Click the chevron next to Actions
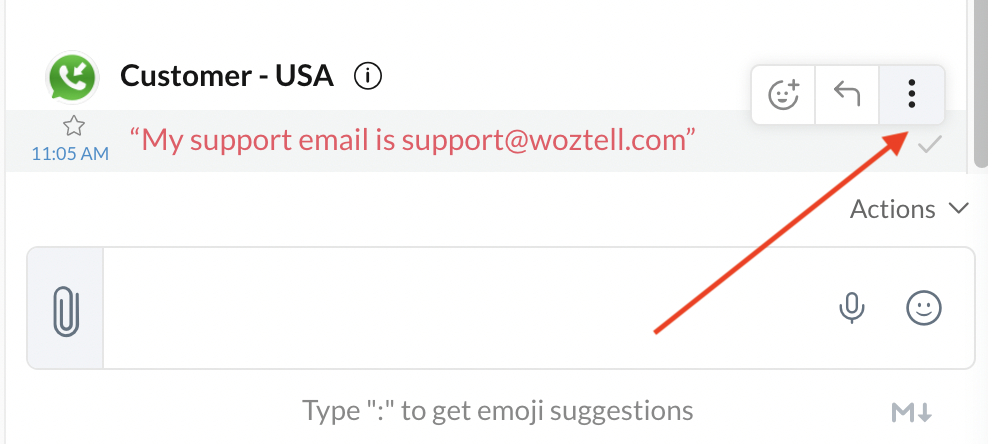 tap(958, 208)
